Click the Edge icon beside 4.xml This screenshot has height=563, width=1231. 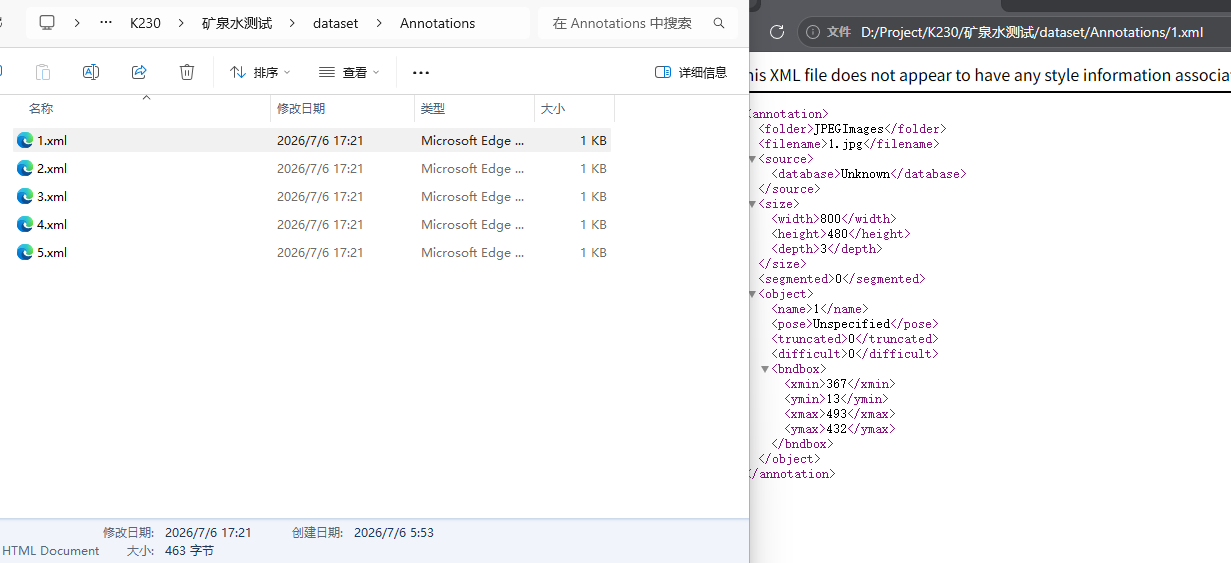coord(25,225)
